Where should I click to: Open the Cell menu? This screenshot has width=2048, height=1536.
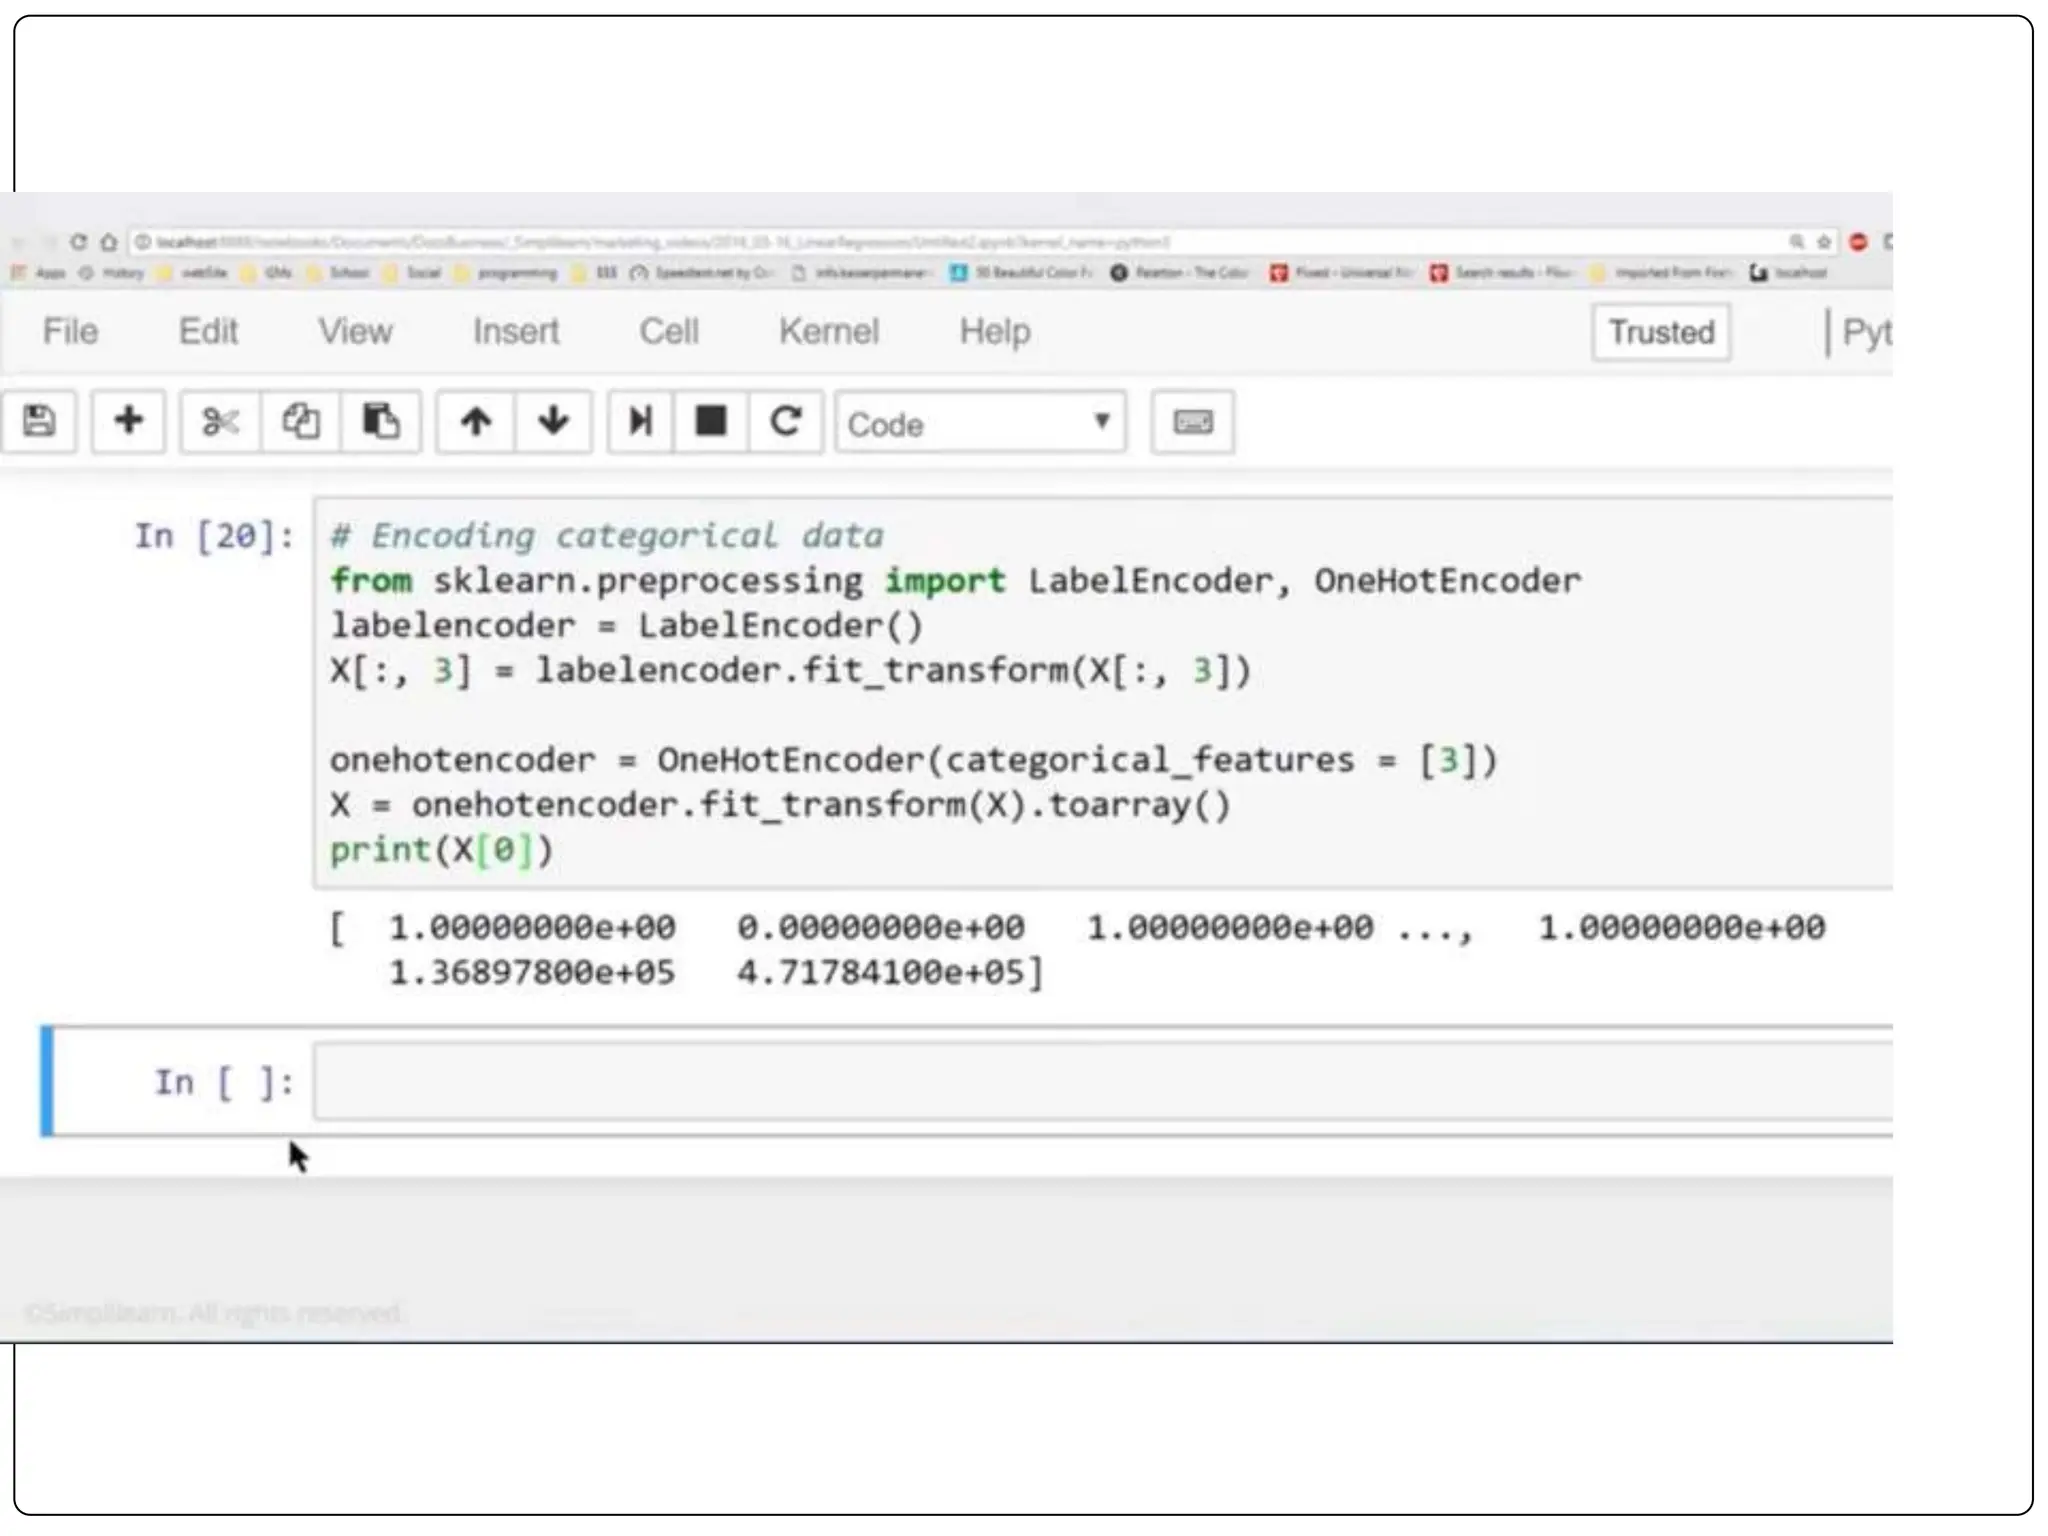click(x=669, y=331)
